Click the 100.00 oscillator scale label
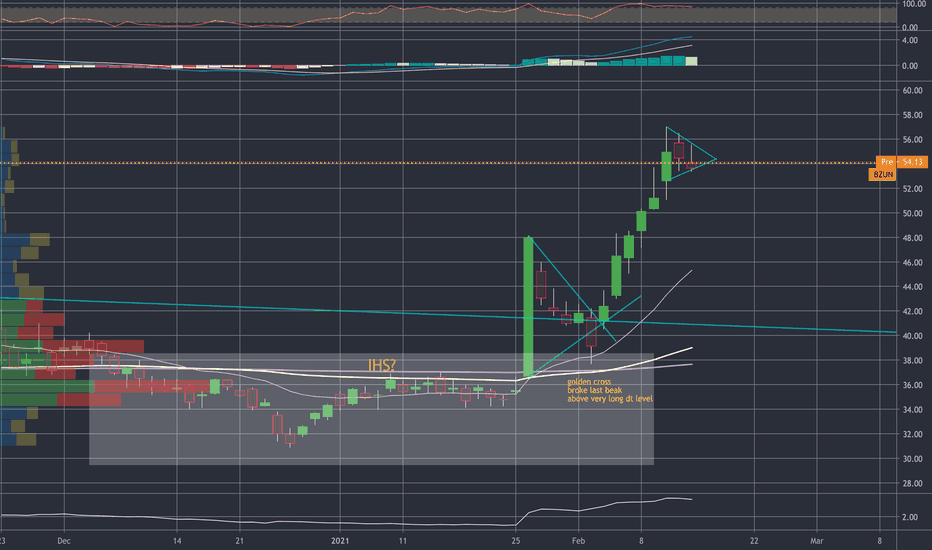This screenshot has width=932, height=550. (x=913, y=4)
